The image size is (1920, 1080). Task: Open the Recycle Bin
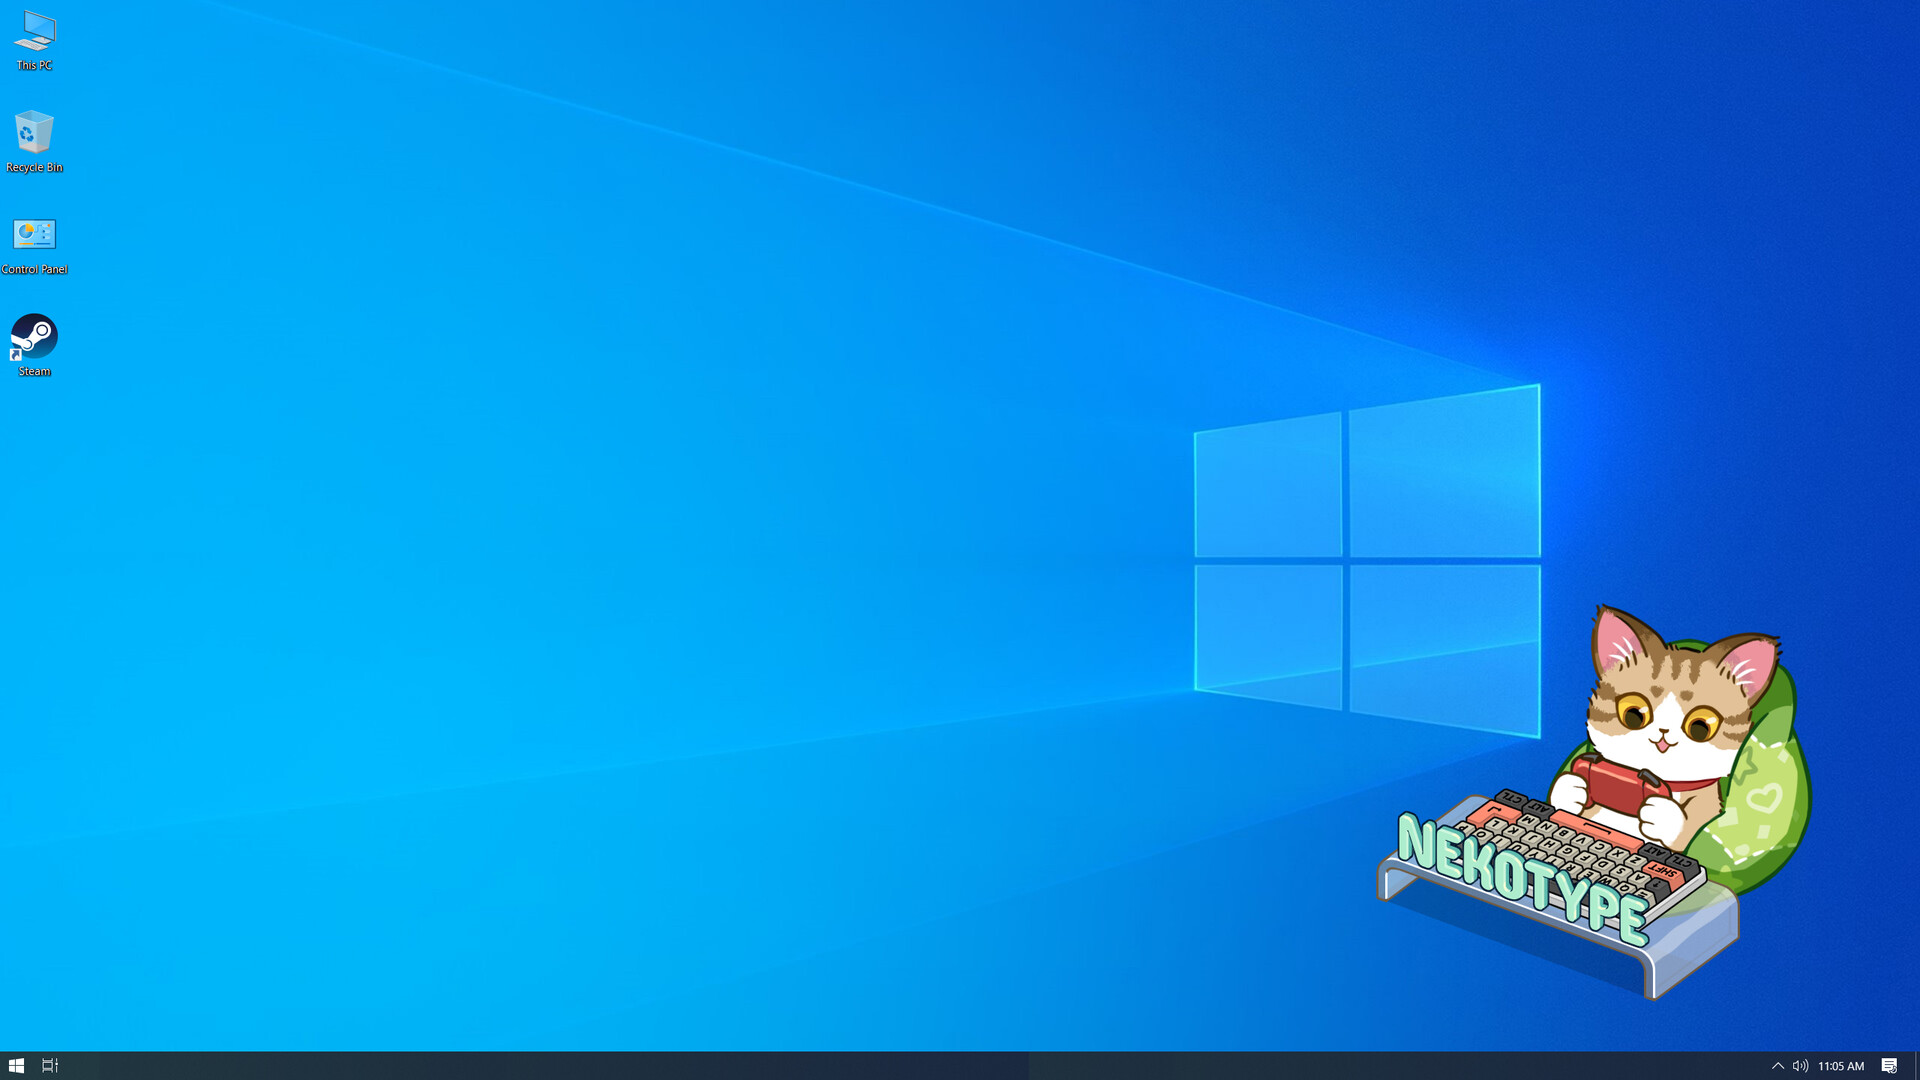(33, 132)
